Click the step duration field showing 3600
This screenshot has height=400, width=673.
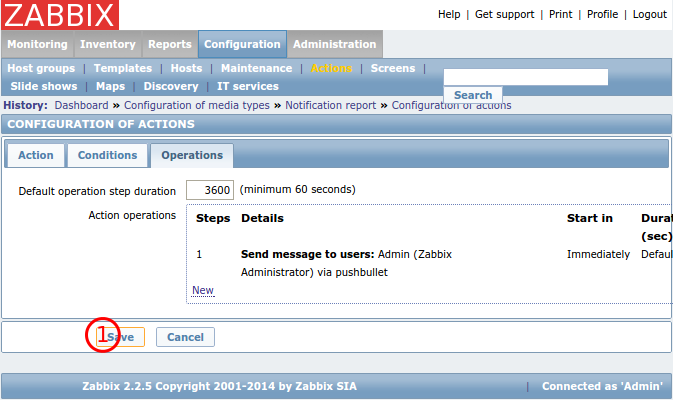pyautogui.click(x=210, y=190)
